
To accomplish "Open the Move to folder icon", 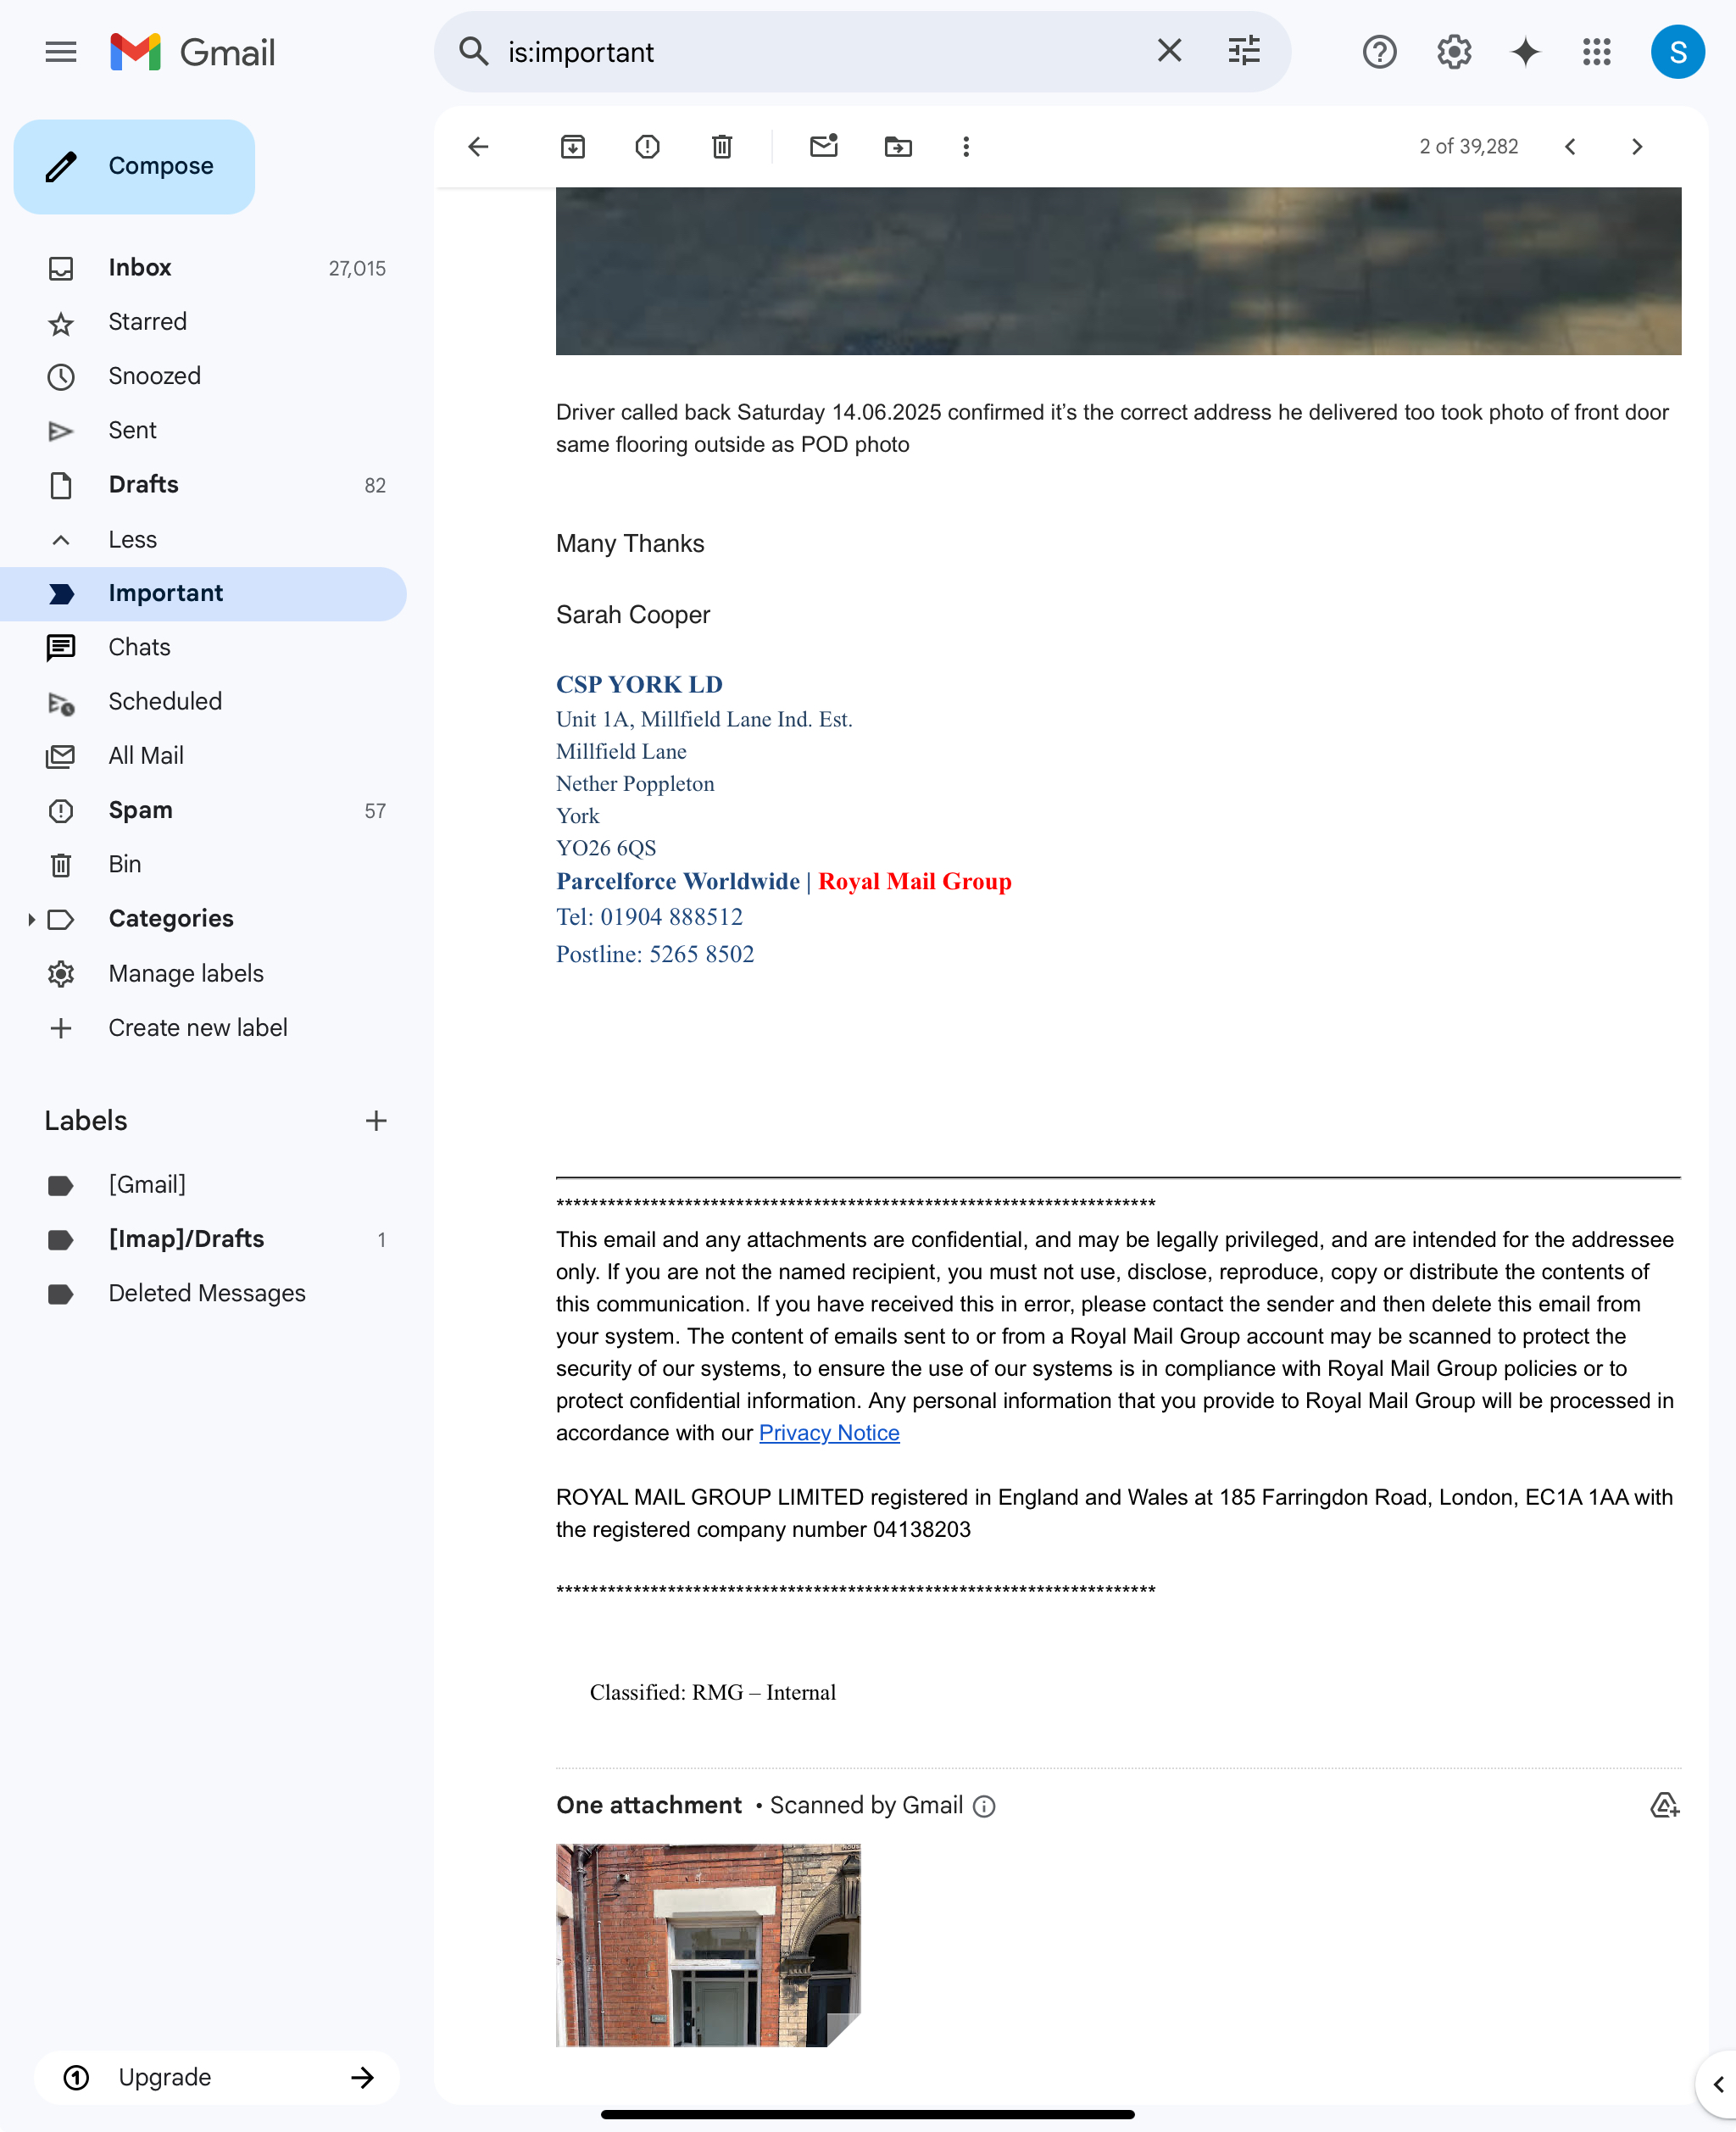I will pos(898,147).
